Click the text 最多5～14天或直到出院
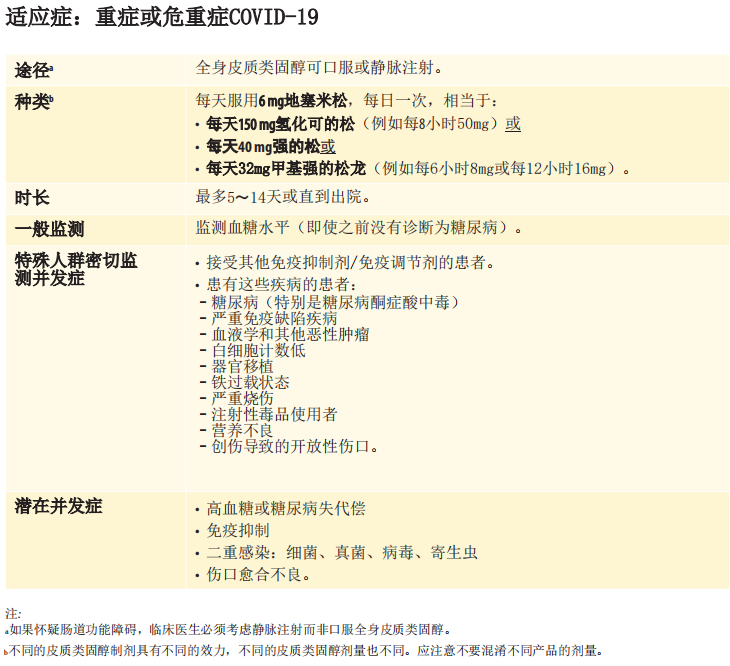The width and height of the screenshot is (730, 666). pos(284,197)
